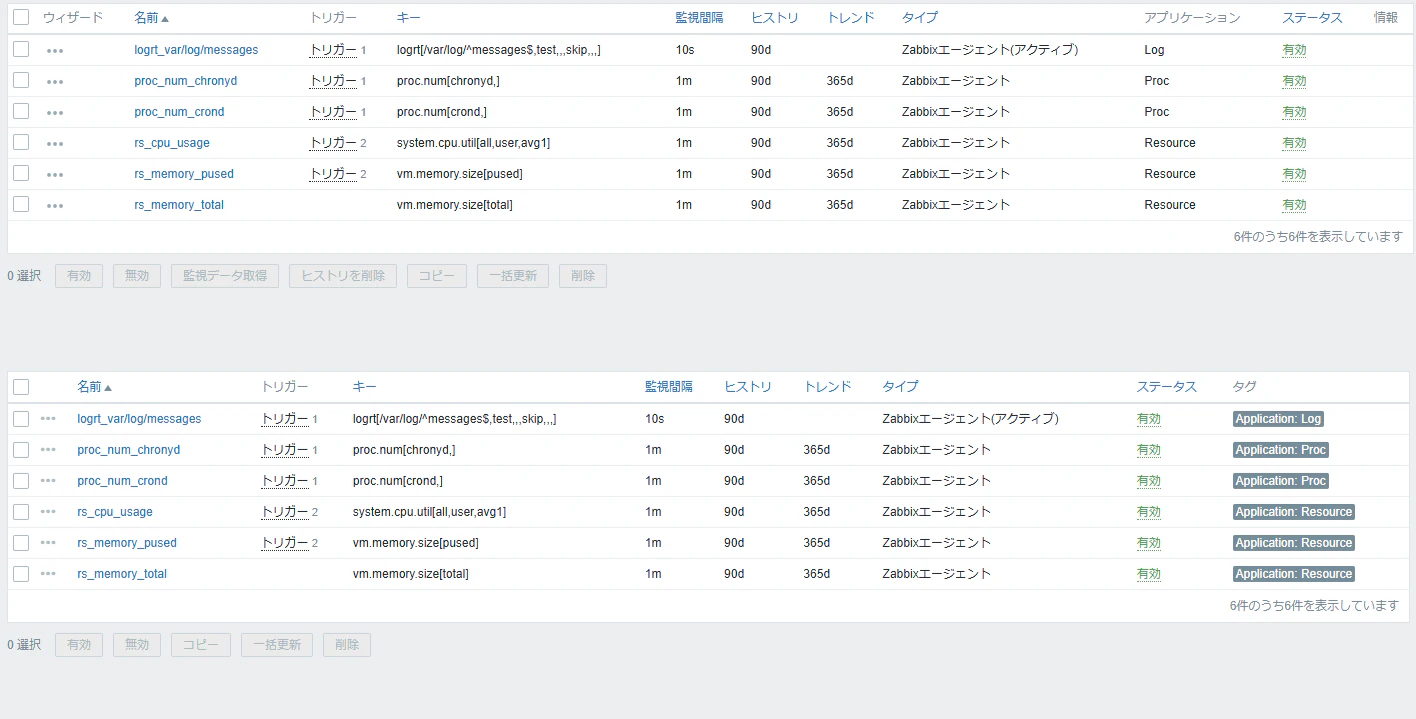The image size is (1416, 719).
Task: Open three-dot menu for proc_num_chronyd in lower table
Action: [x=48, y=450]
